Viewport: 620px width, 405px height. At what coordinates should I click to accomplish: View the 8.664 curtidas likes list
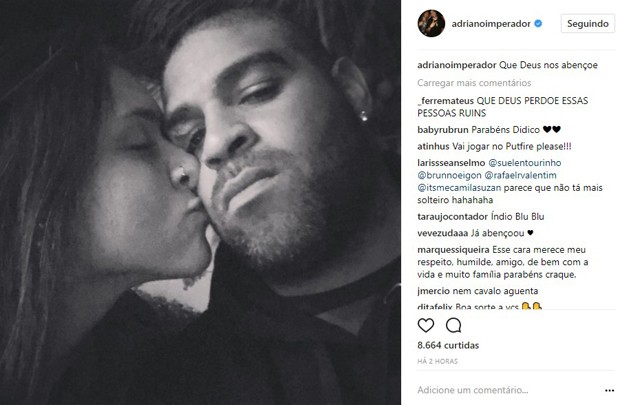448,345
